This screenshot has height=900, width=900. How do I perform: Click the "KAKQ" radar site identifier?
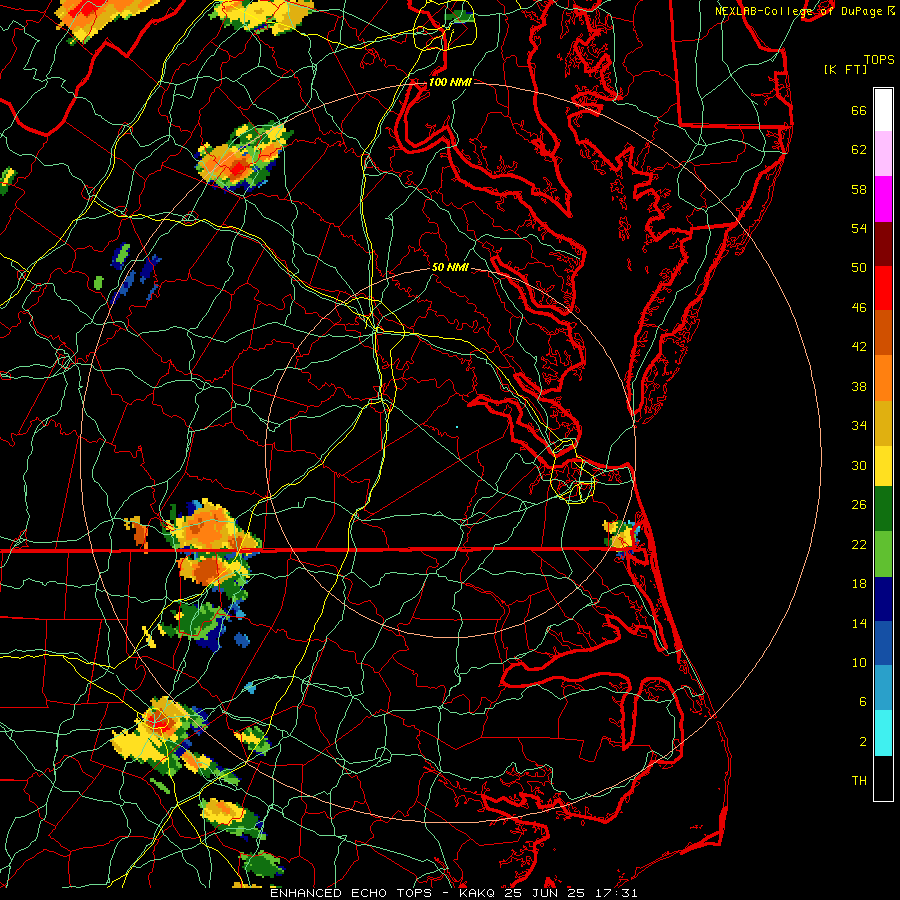tap(479, 893)
